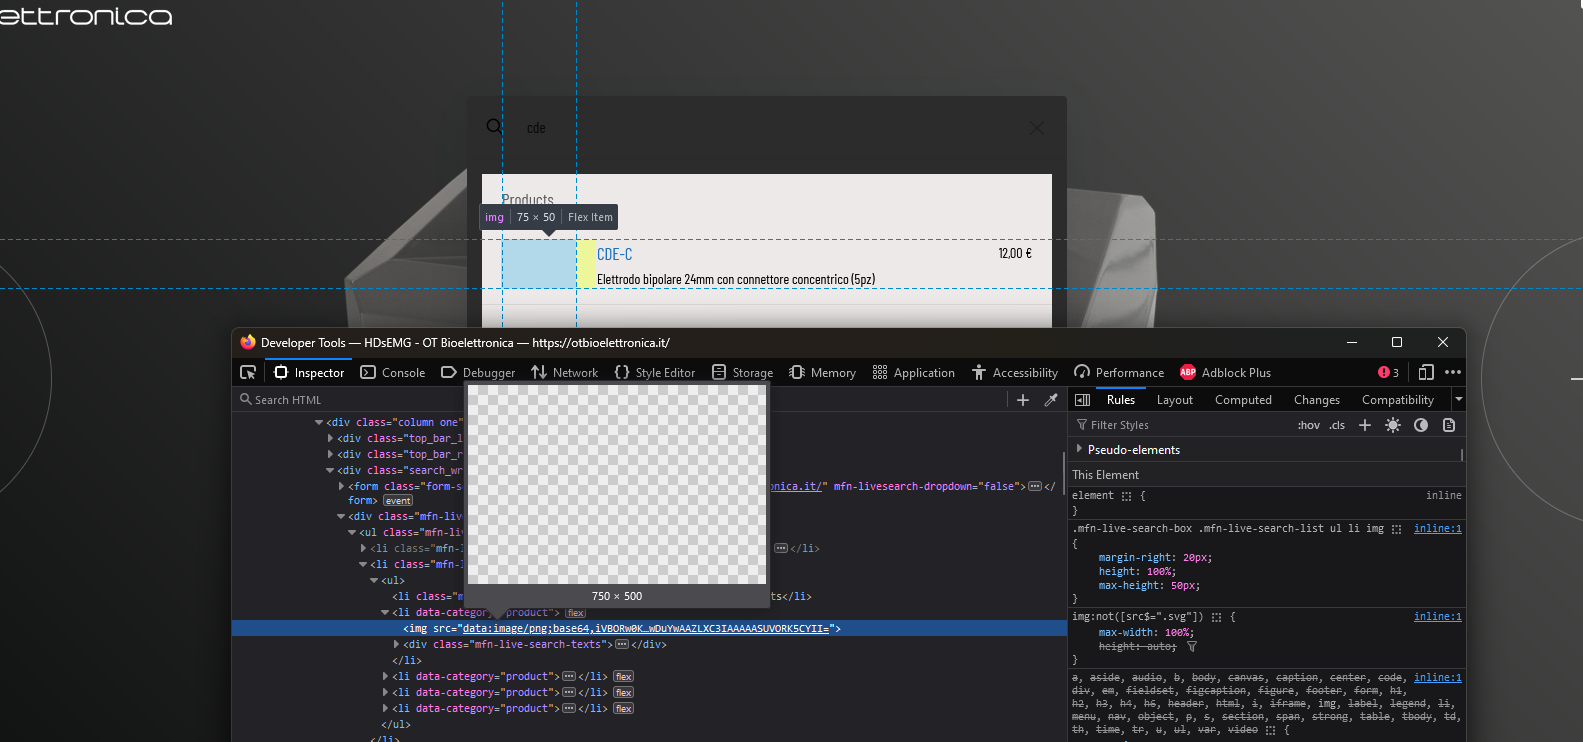Highlight elements matching img:not selector
This screenshot has height=742, width=1583.
[x=1217, y=617]
